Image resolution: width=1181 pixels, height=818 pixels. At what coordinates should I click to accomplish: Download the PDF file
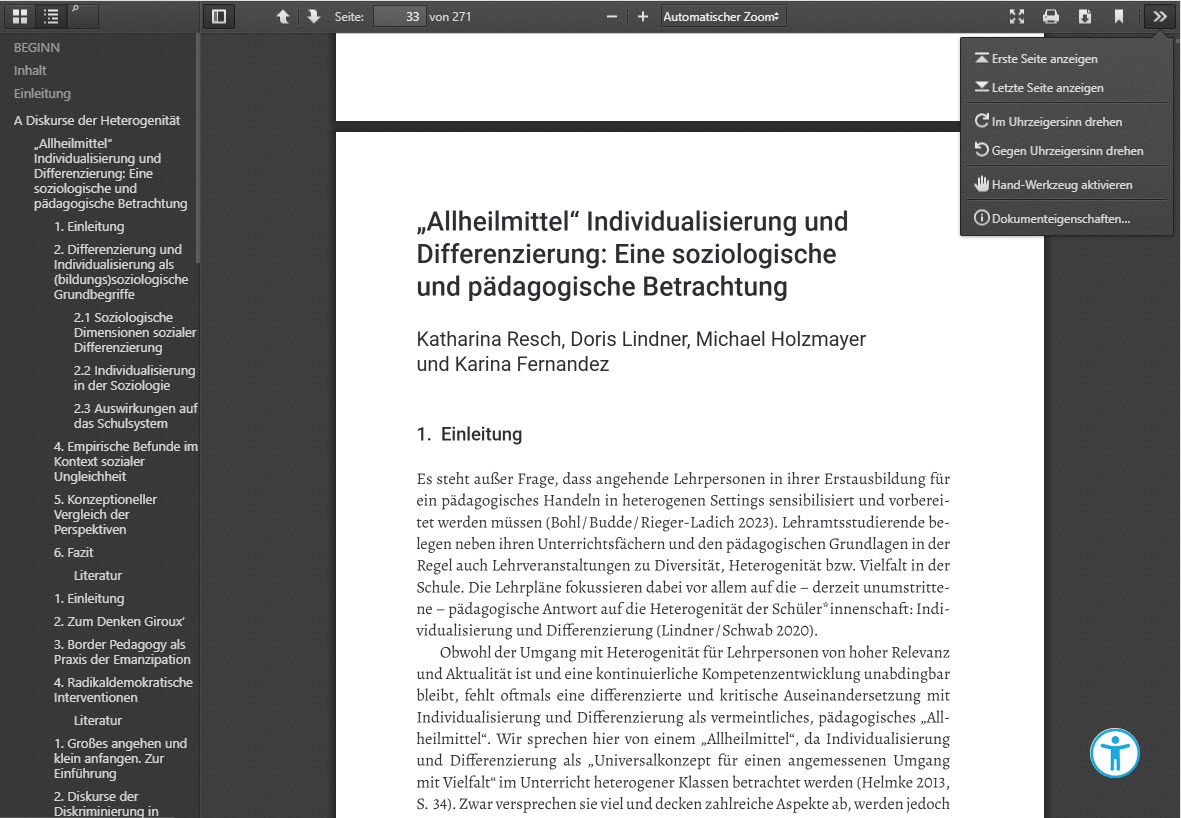pos(1082,16)
